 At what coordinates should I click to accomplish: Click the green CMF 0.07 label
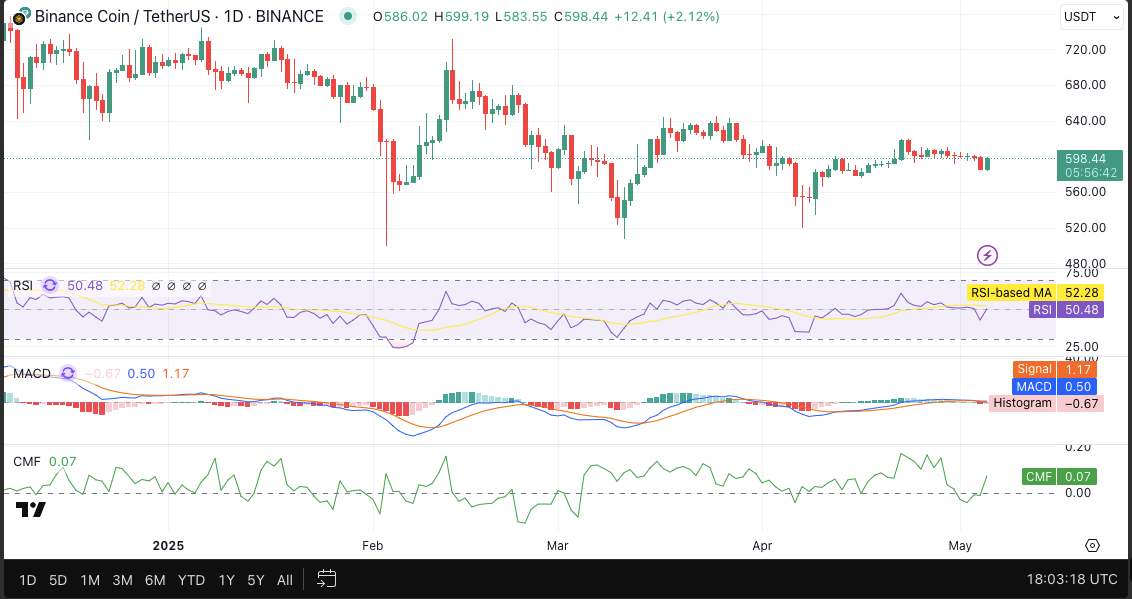[1059, 476]
